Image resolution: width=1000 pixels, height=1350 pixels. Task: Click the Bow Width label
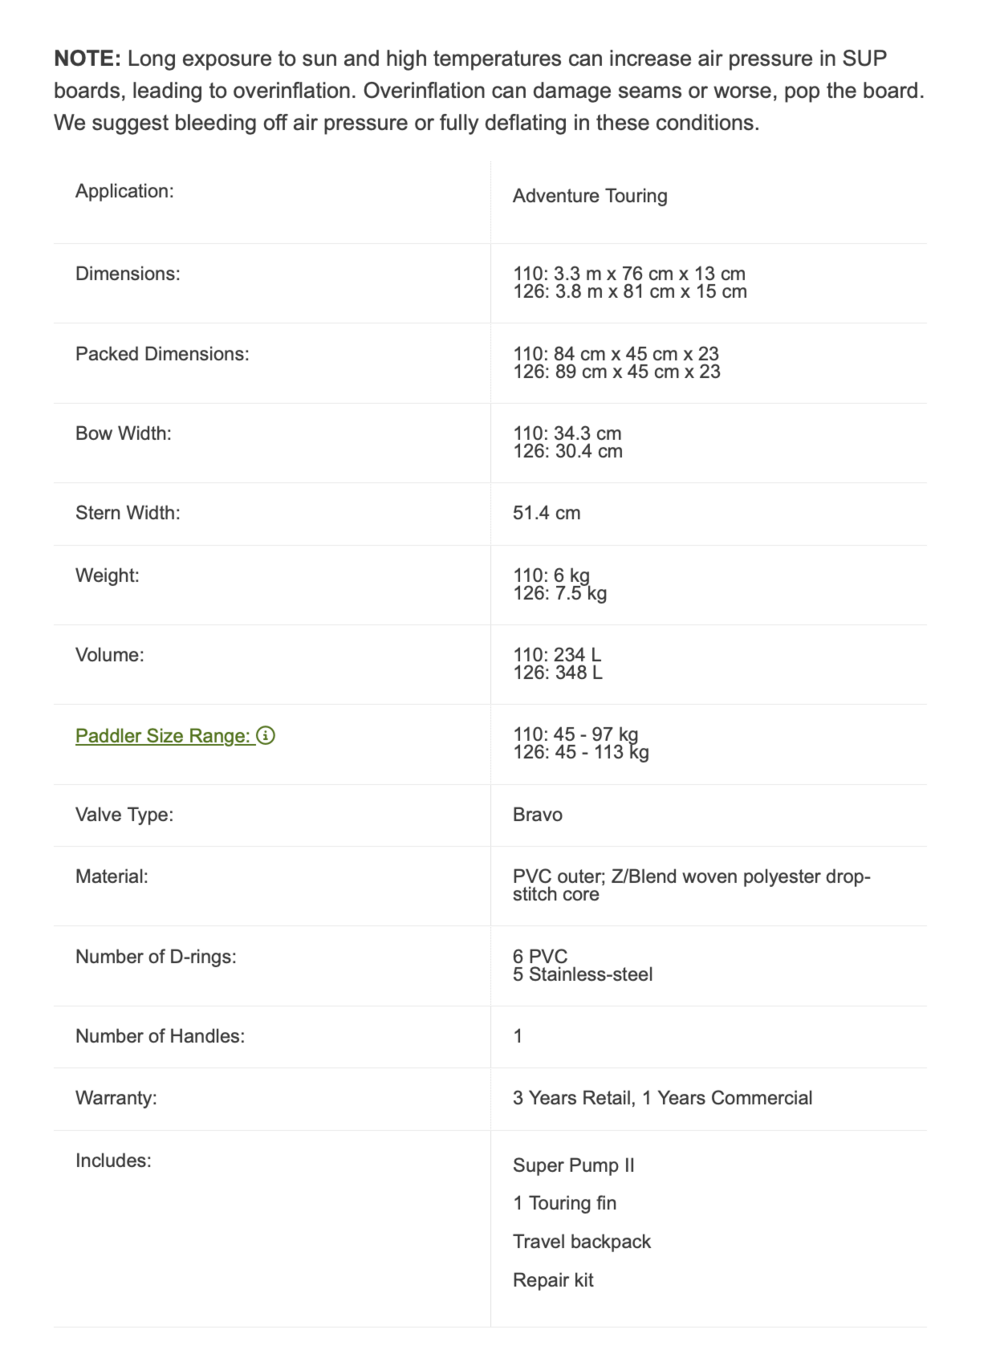[x=123, y=433]
